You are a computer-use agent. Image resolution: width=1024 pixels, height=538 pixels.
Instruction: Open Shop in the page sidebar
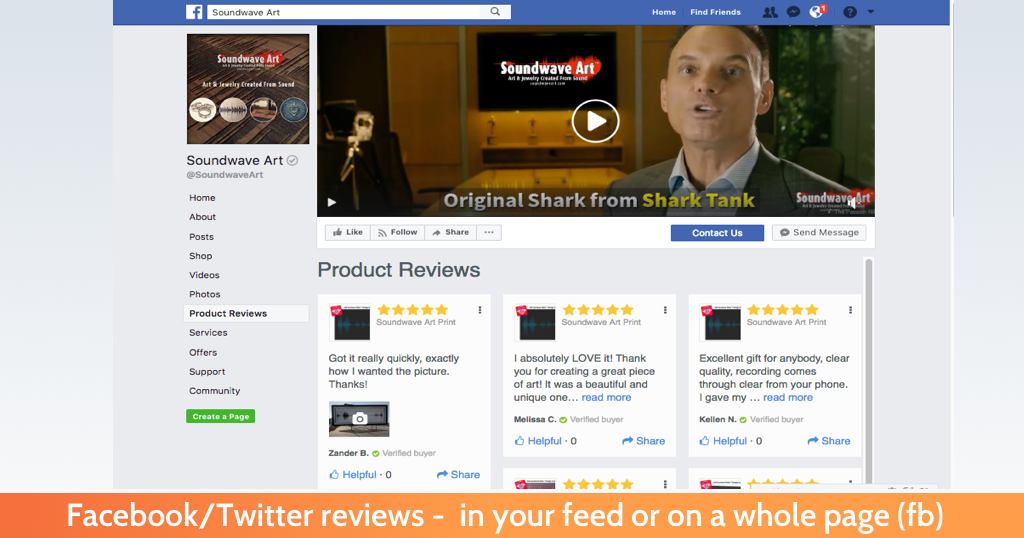(x=200, y=256)
